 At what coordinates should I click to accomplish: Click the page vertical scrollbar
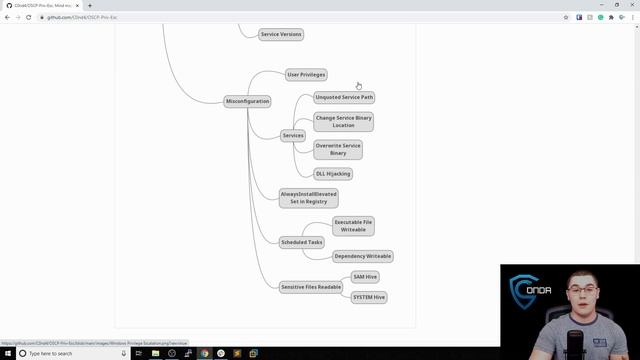pos(637,143)
